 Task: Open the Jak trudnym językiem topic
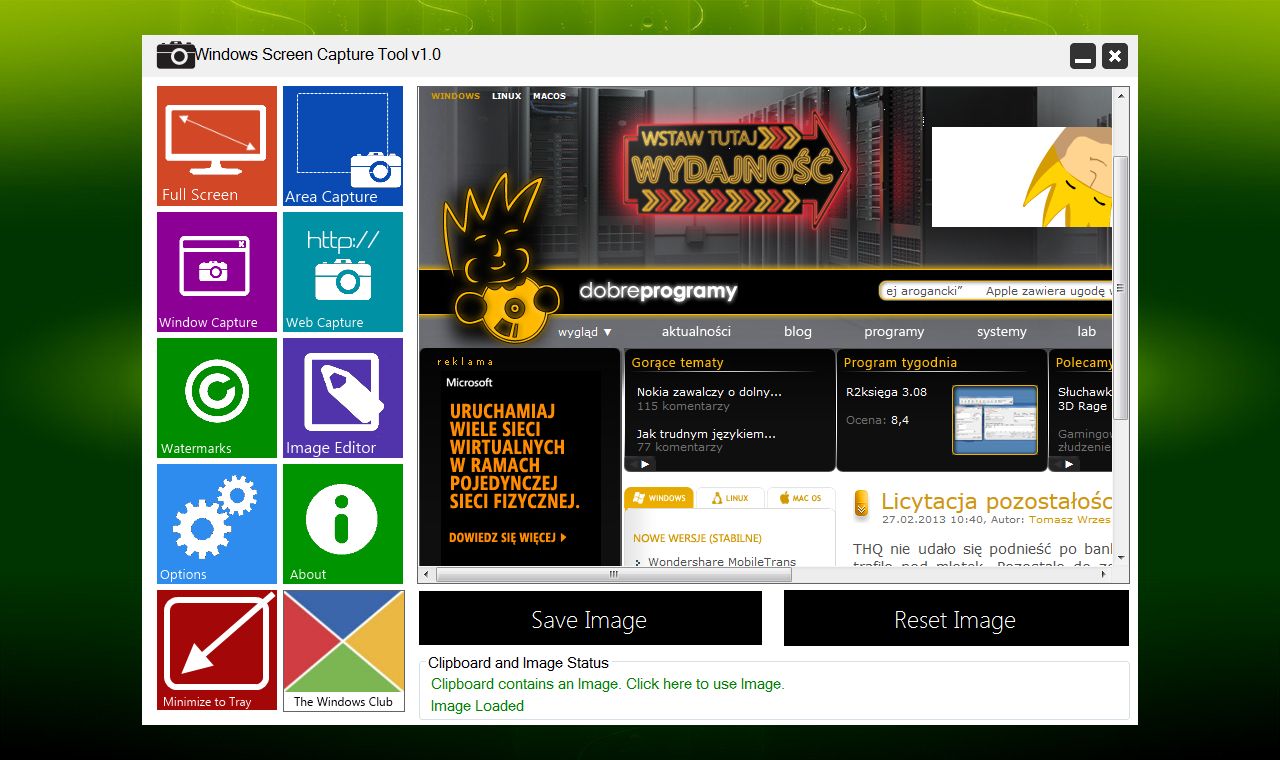[706, 434]
